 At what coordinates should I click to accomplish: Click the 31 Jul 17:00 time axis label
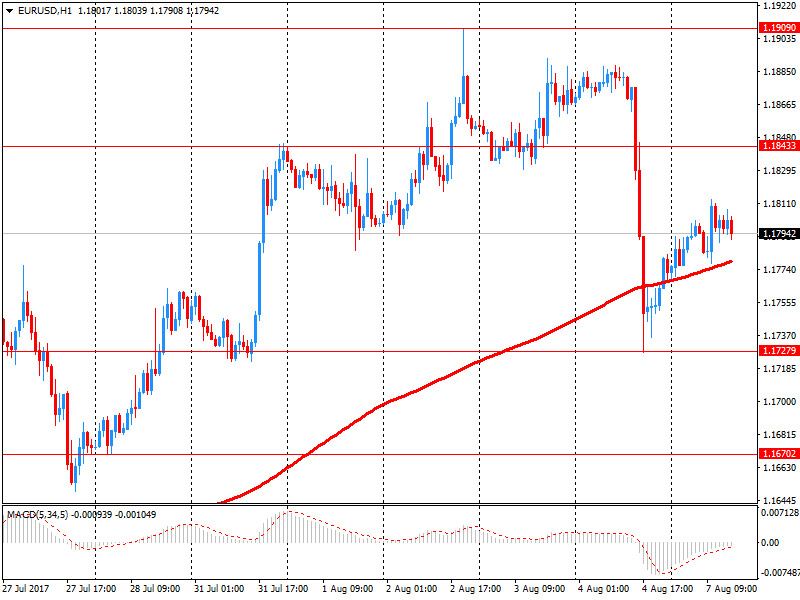pos(283,589)
